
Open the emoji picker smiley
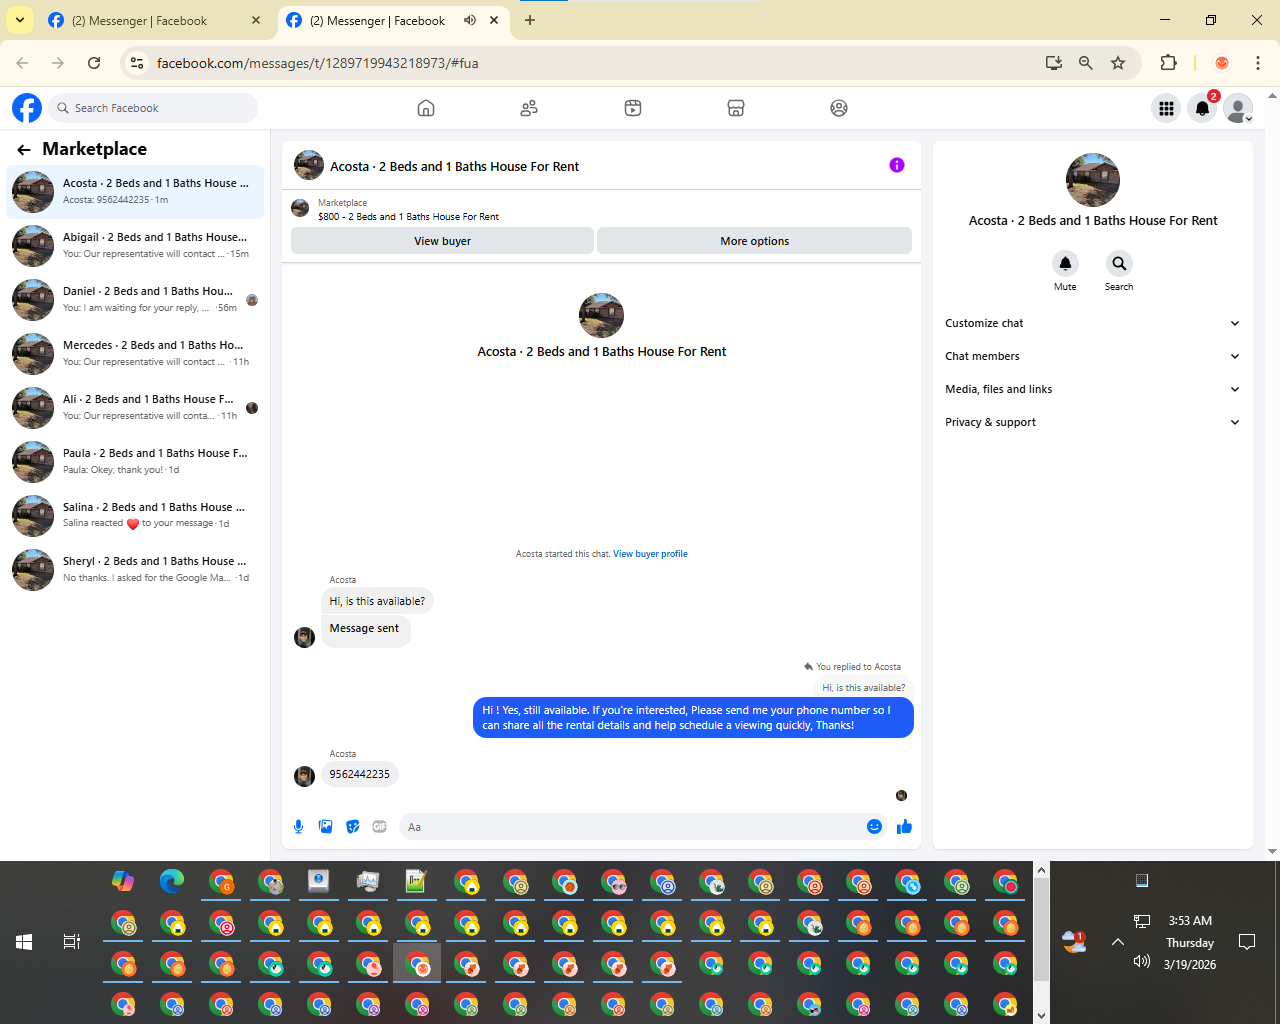click(x=874, y=826)
